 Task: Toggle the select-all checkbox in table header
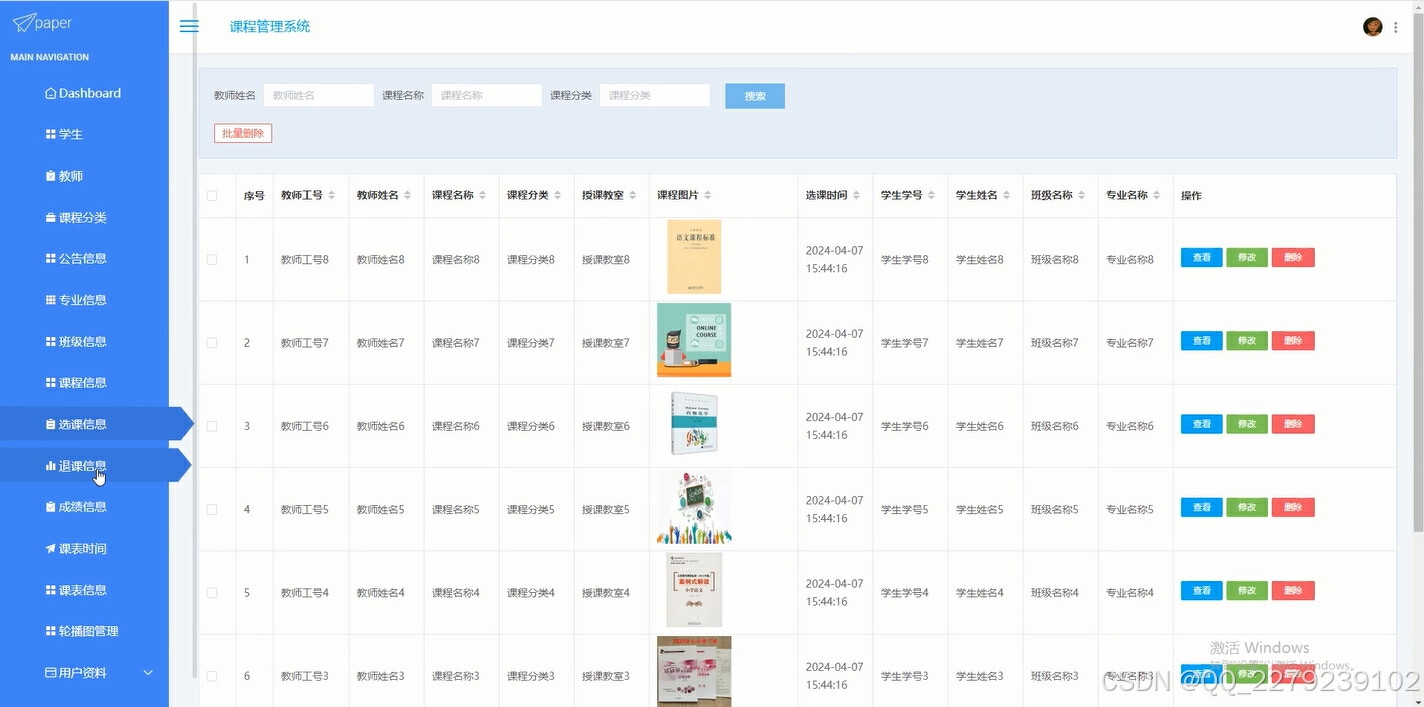(x=212, y=195)
